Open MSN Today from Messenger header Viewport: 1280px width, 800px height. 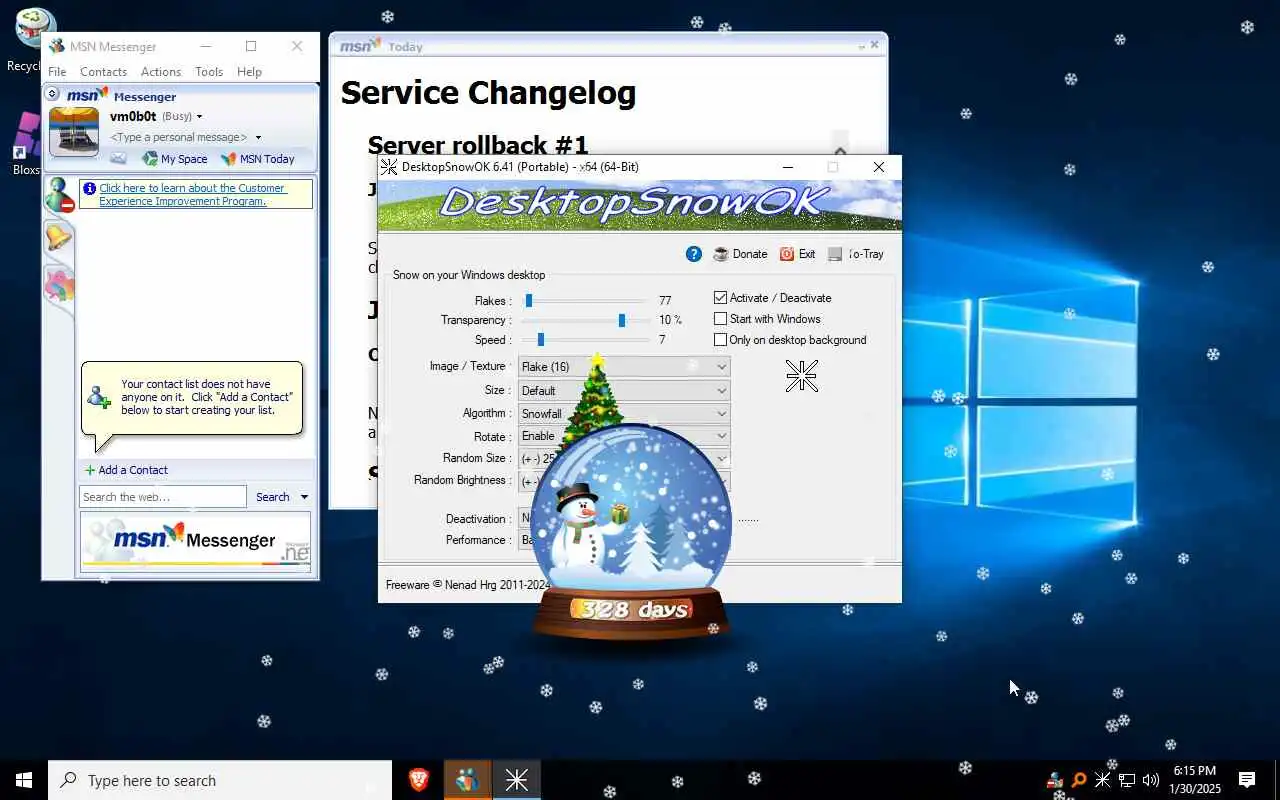click(x=258, y=158)
